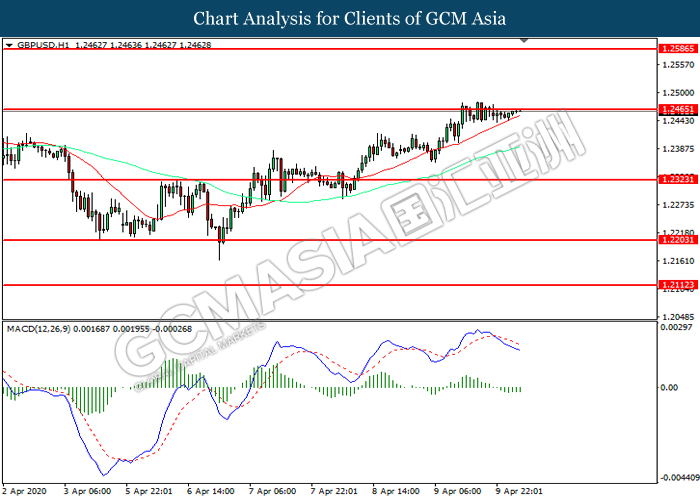Select the 1.24651 red price label
The height and width of the screenshot is (500, 700).
pyautogui.click(x=678, y=109)
